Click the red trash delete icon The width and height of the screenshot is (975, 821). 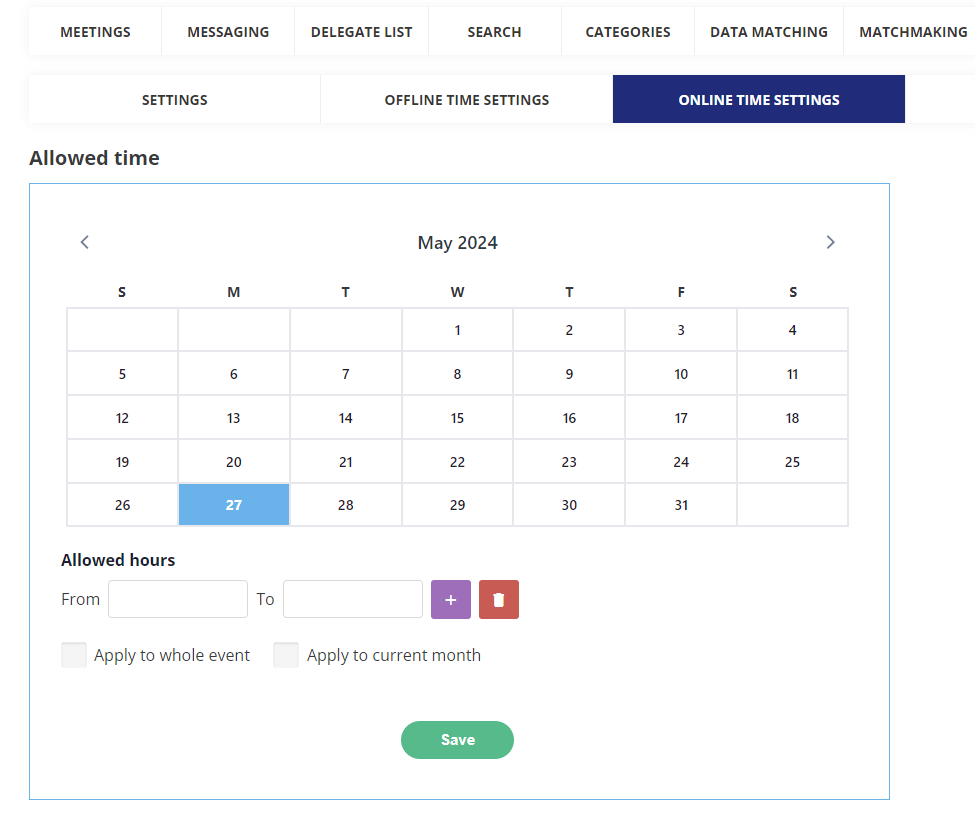tap(499, 600)
